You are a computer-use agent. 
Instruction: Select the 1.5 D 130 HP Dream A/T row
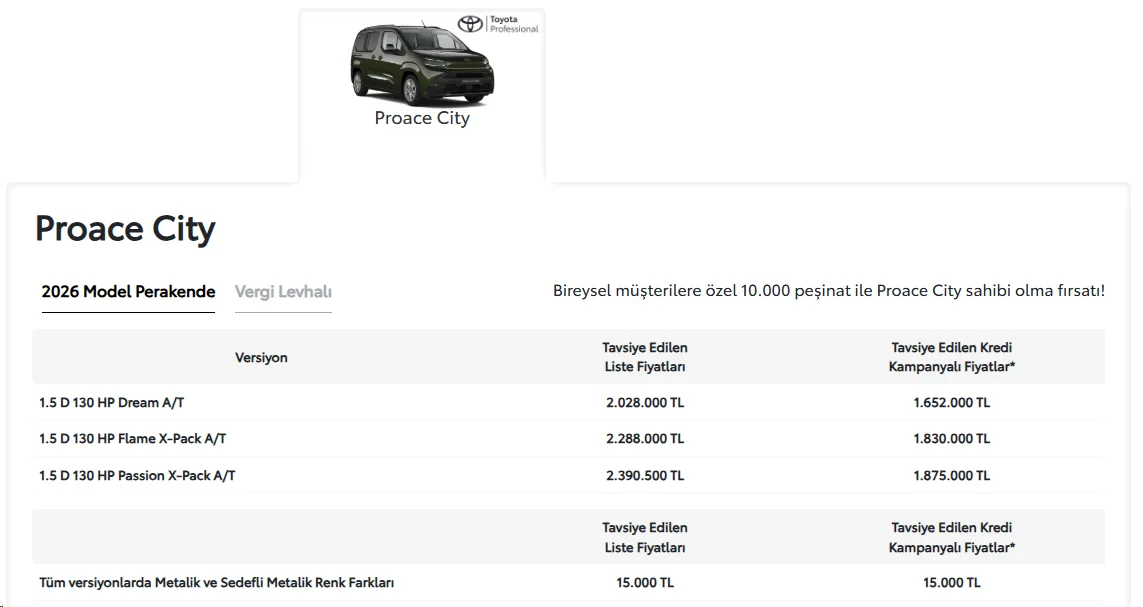click(569, 402)
